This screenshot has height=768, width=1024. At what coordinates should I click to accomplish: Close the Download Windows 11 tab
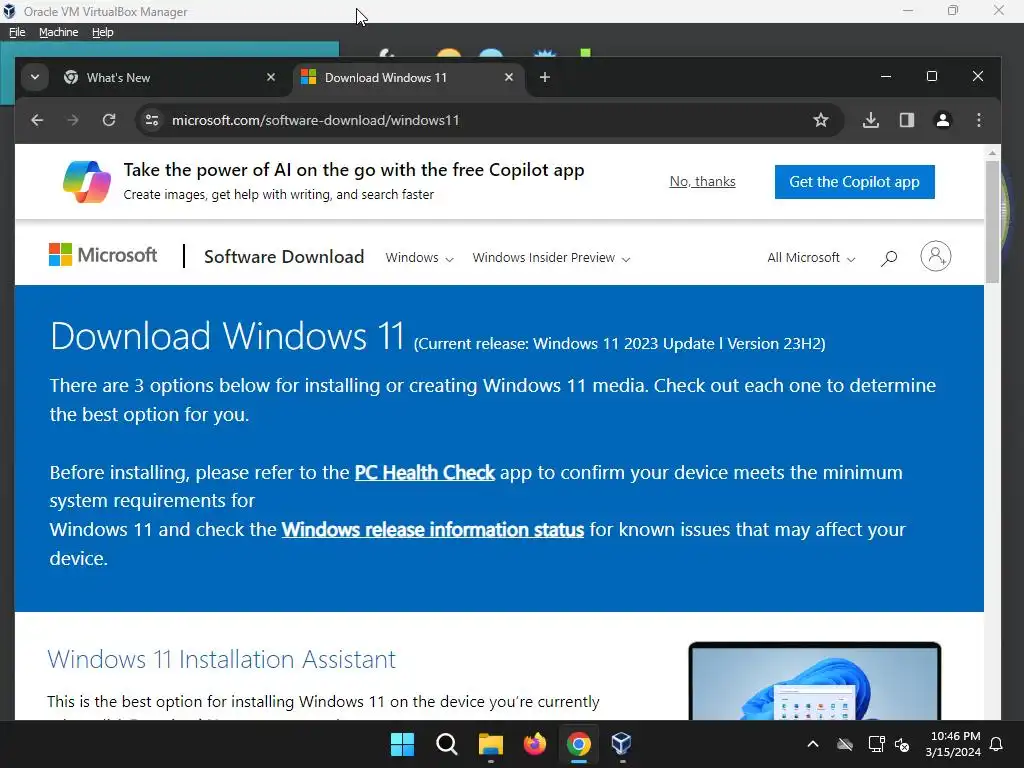(x=509, y=78)
